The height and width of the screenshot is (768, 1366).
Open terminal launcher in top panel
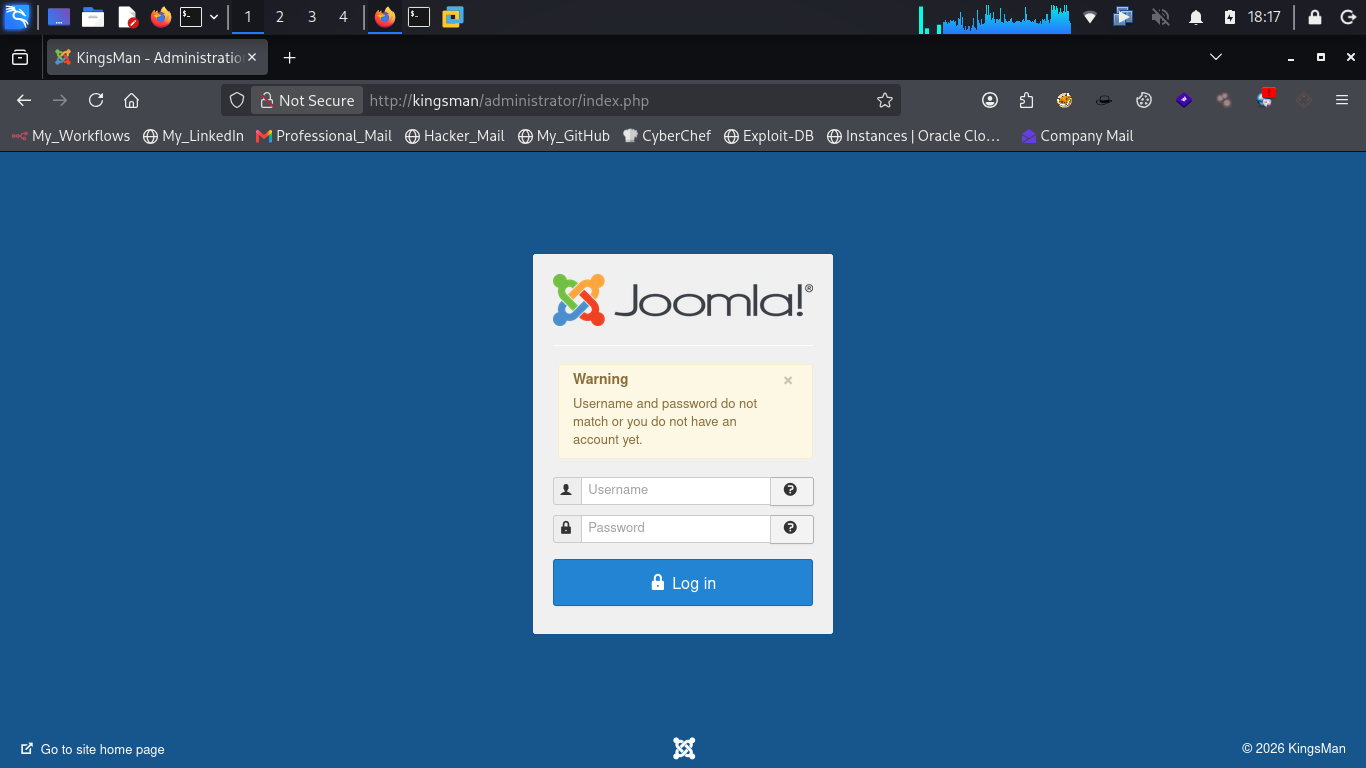[190, 17]
